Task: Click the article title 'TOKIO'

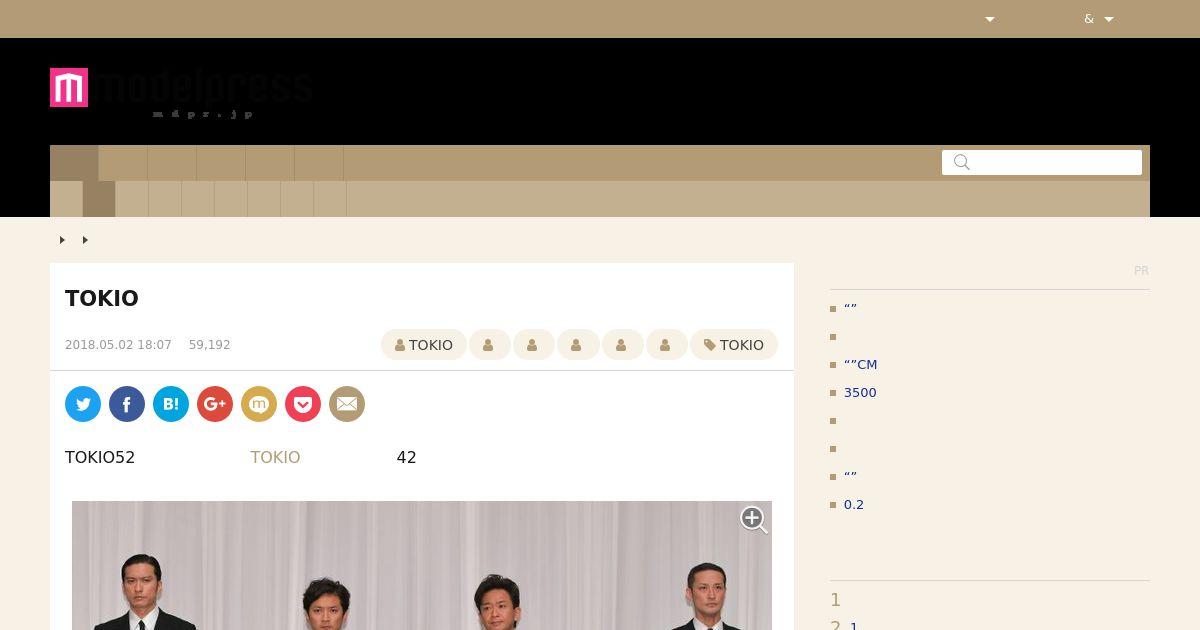Action: pyautogui.click(x=102, y=298)
